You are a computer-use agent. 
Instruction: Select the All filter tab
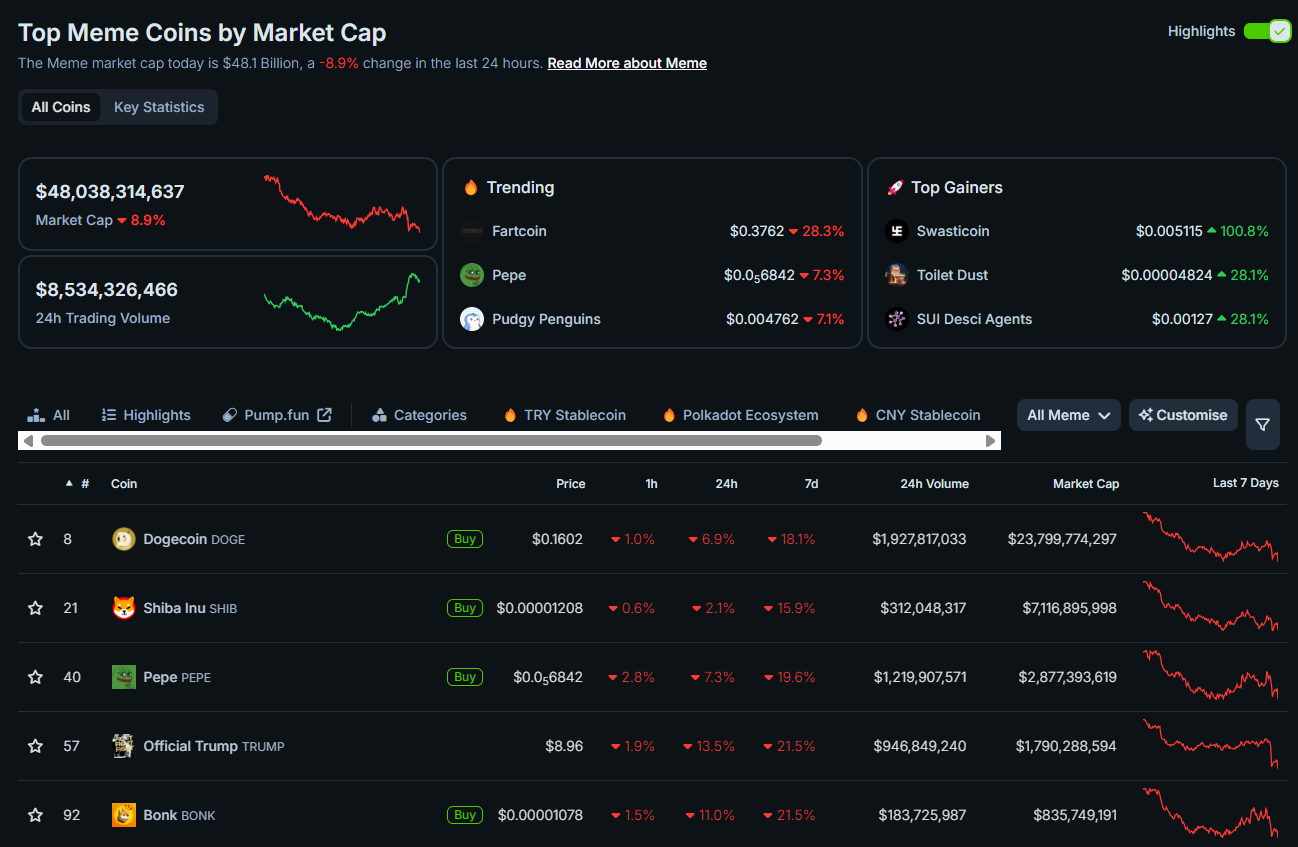49,415
